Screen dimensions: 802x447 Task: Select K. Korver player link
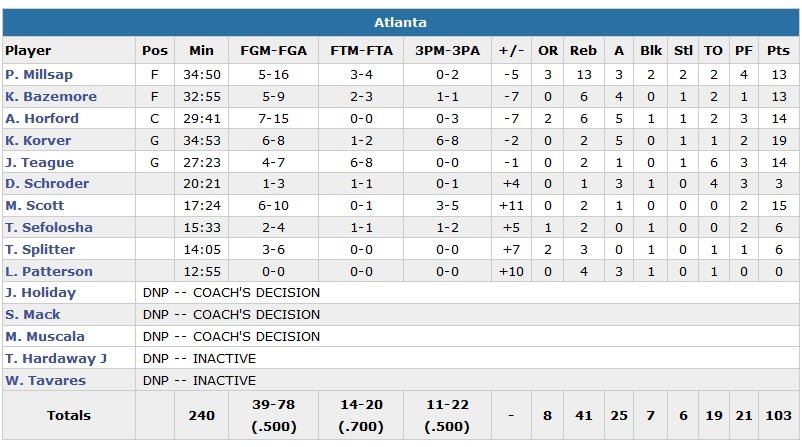(x=38, y=141)
